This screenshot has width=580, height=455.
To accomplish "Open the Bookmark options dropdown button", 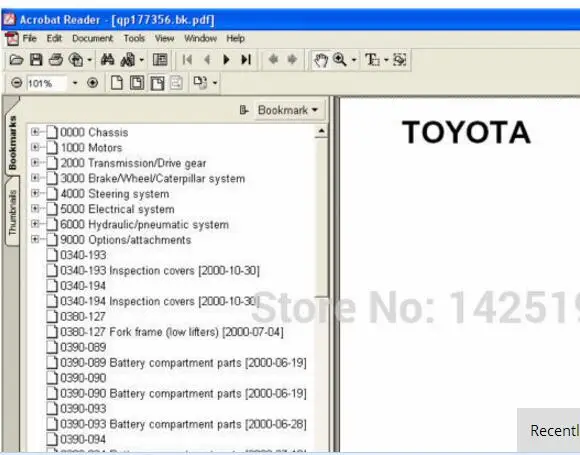I will 288,110.
